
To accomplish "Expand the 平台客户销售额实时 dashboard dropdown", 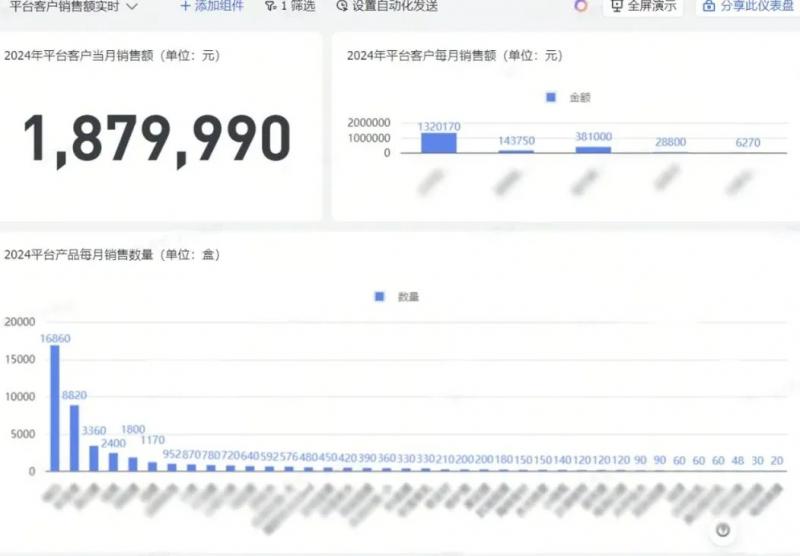I will point(132,6).
